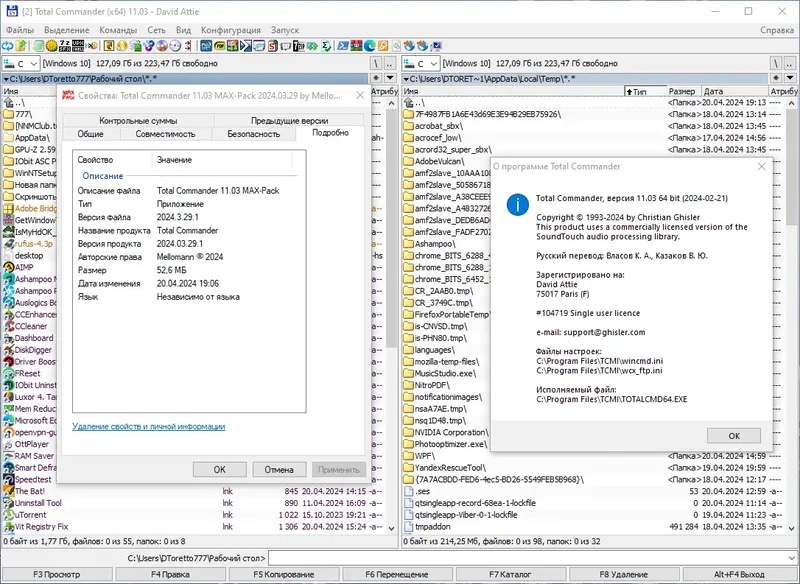Click the Удаление свойств и личной информации link
This screenshot has width=800, height=584.
coord(148,426)
